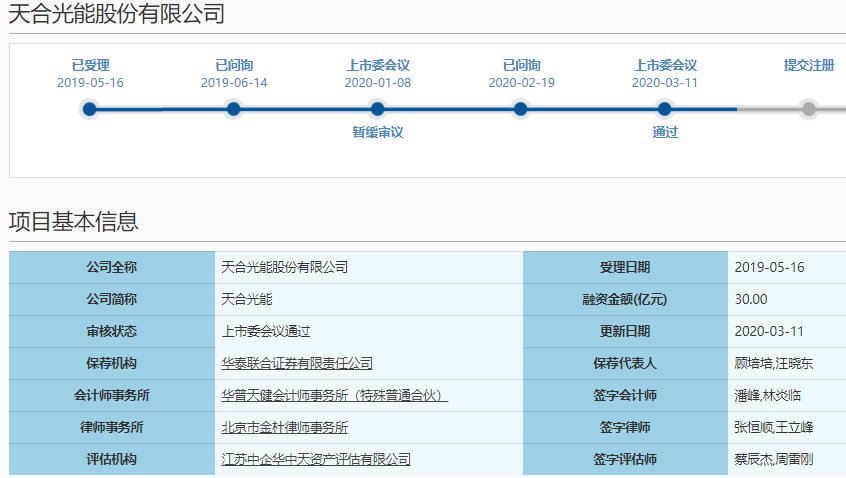Click the 通过 result label under the timeline

click(x=665, y=132)
